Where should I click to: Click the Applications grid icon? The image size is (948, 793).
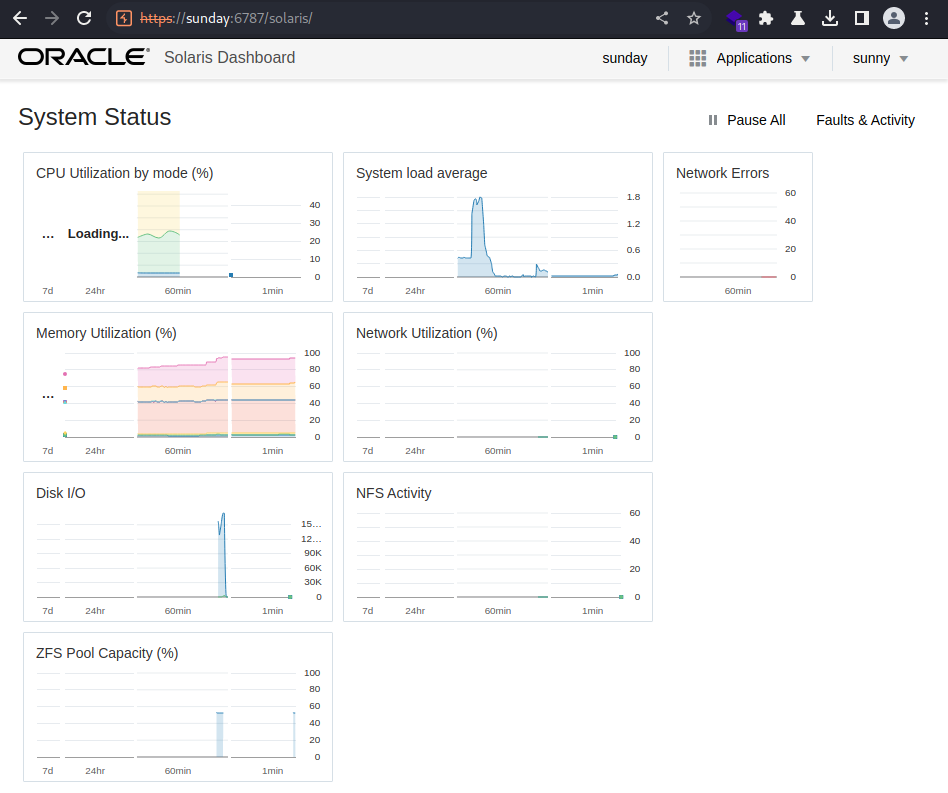tap(698, 58)
